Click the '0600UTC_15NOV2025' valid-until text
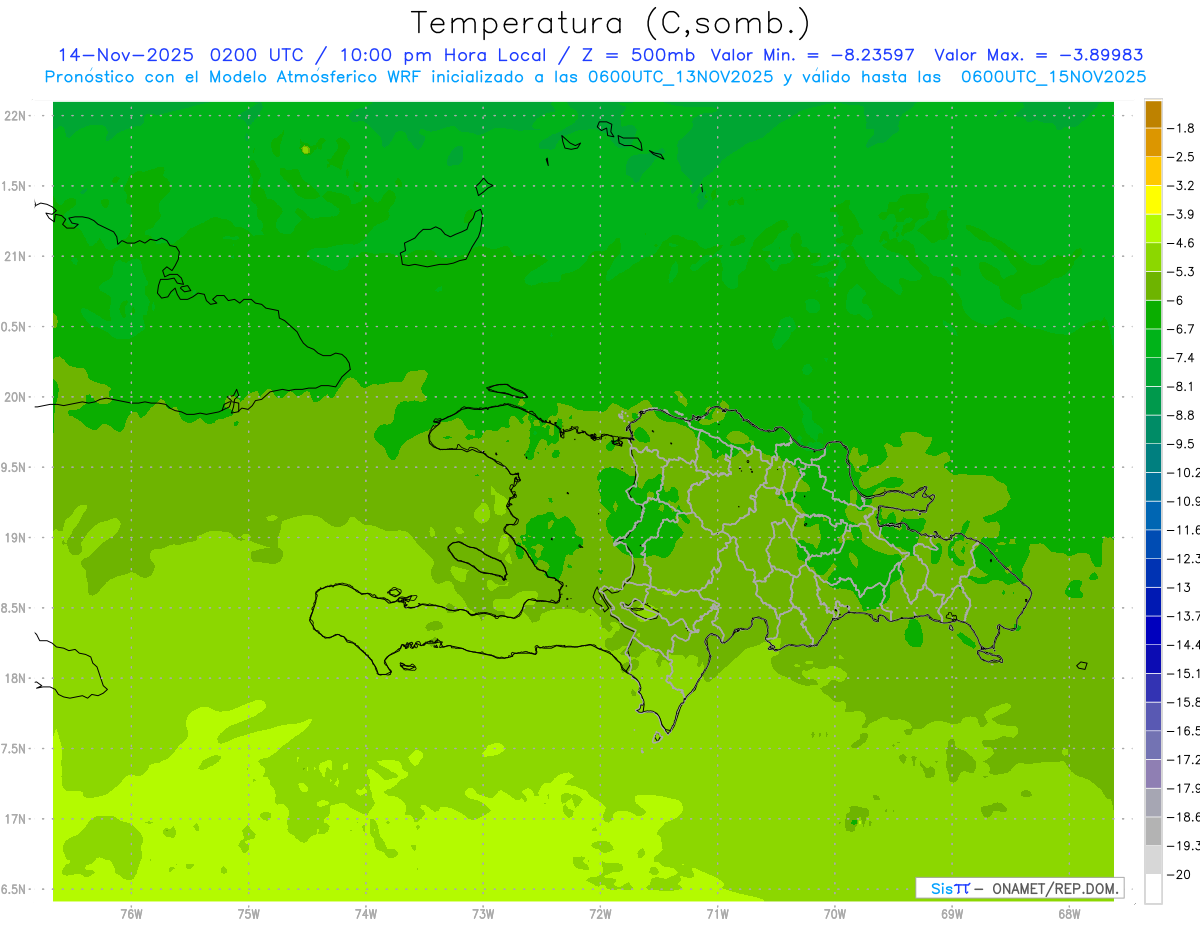Screen dimensions: 1200x927 [1053, 77]
